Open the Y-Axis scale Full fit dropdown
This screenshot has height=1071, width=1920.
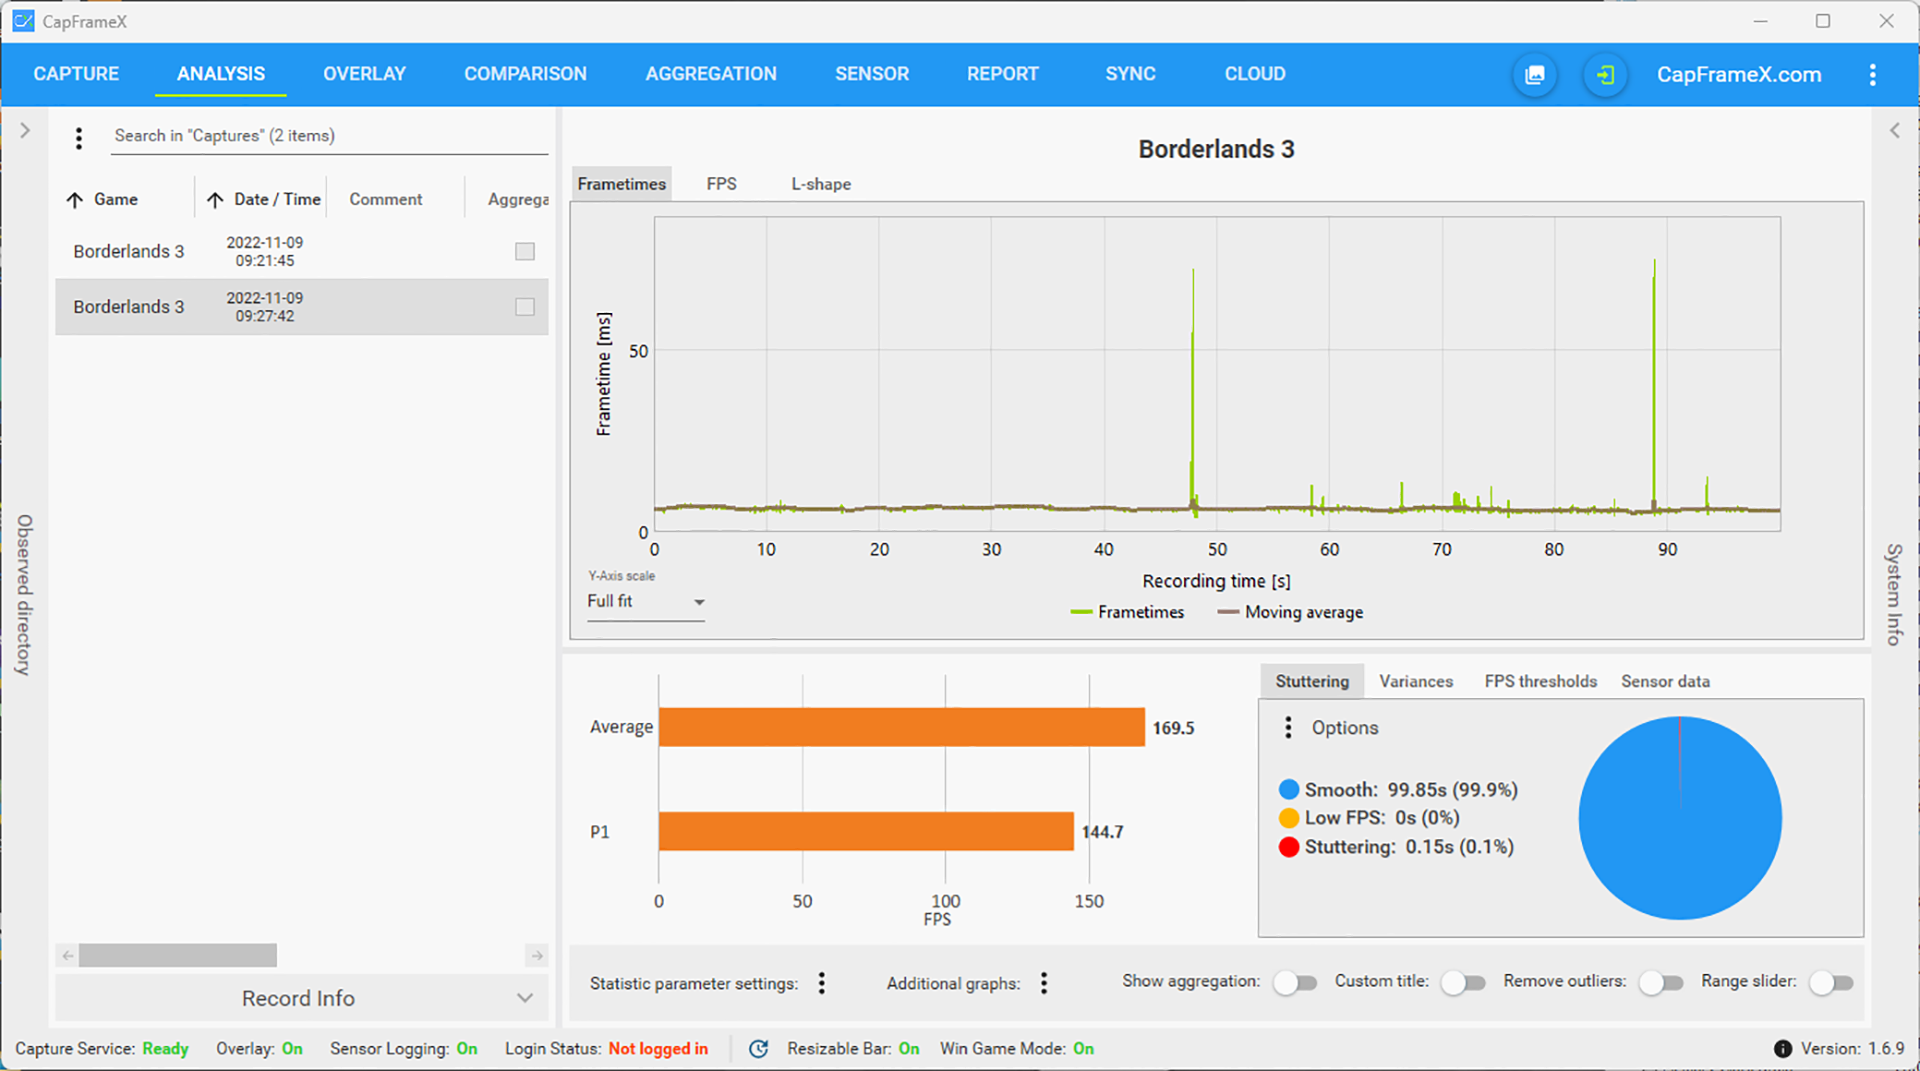[646, 601]
